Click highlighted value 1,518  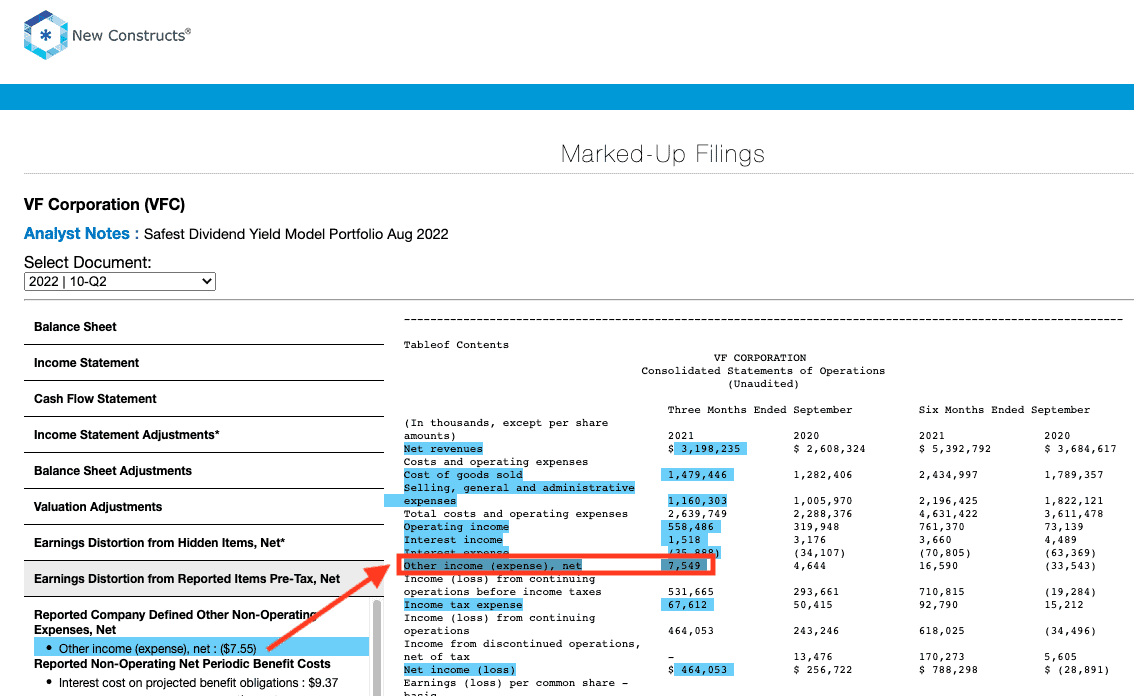pyautogui.click(x=684, y=540)
